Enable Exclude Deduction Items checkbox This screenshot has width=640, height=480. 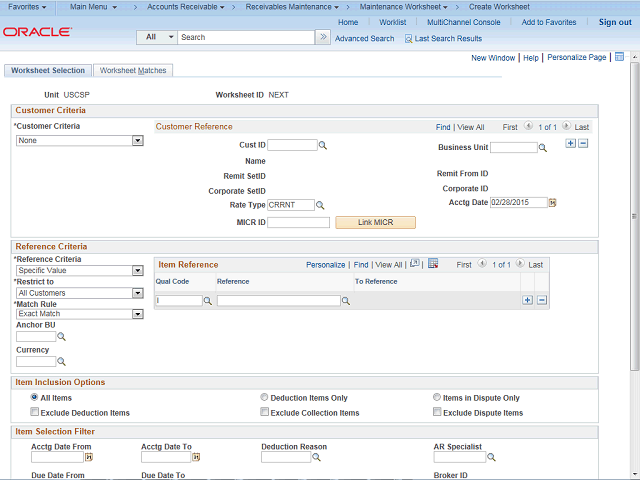coord(35,412)
